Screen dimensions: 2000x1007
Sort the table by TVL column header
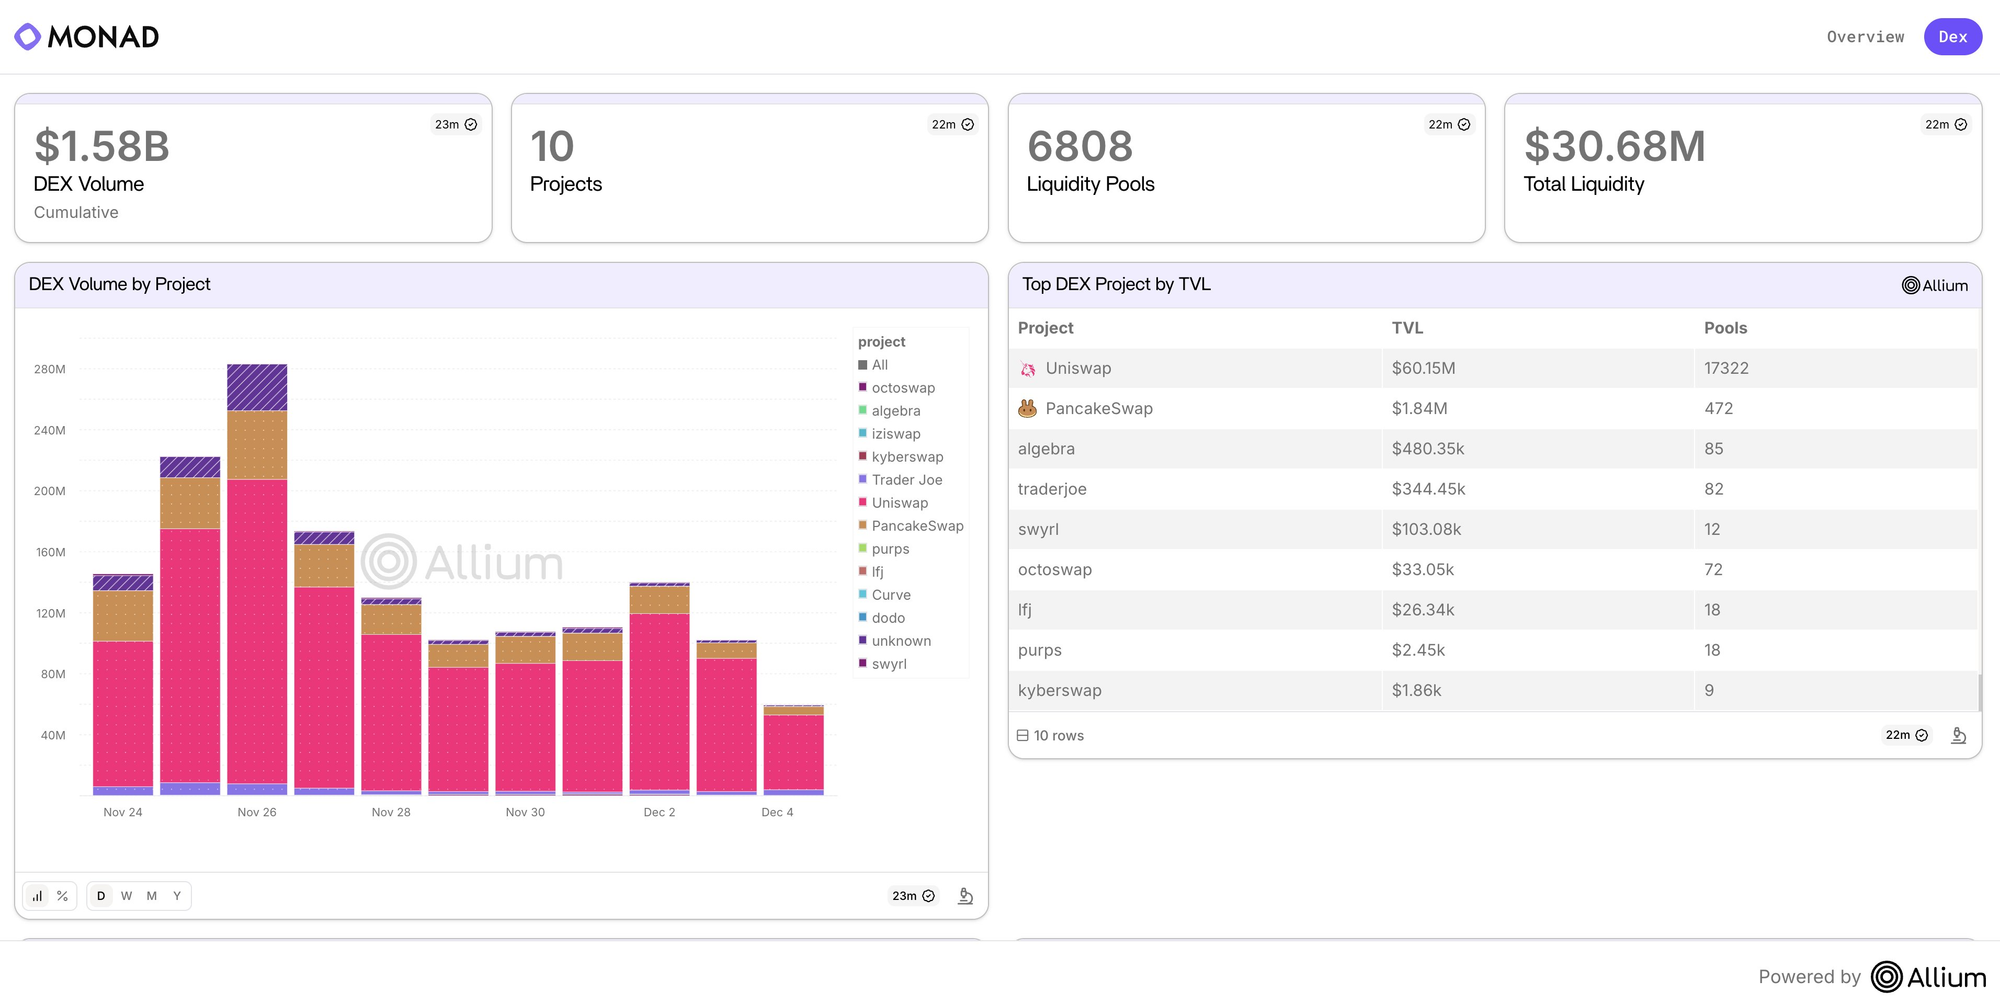(x=1407, y=328)
